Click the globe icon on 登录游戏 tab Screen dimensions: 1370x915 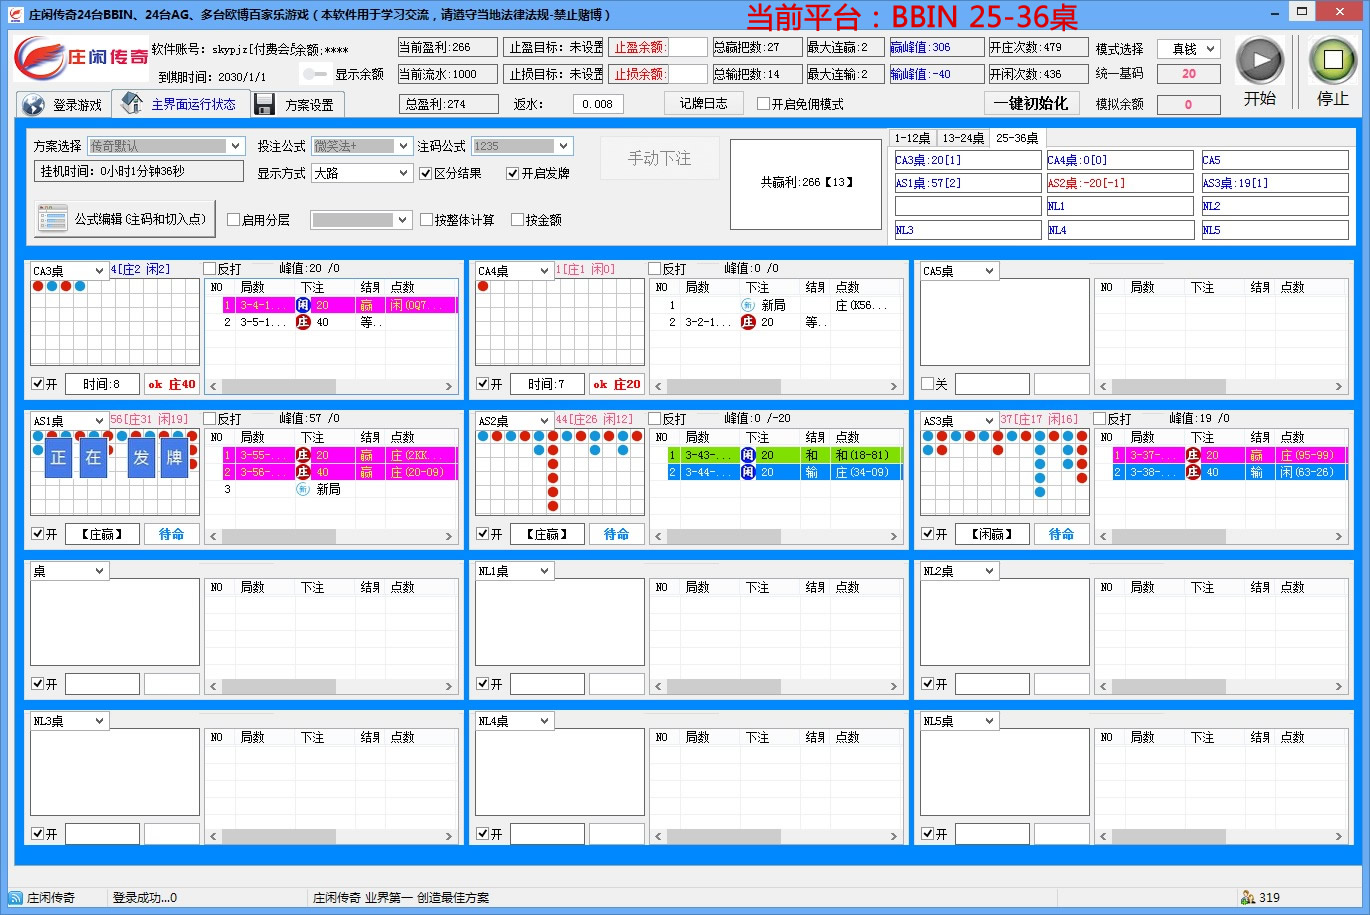[34, 105]
